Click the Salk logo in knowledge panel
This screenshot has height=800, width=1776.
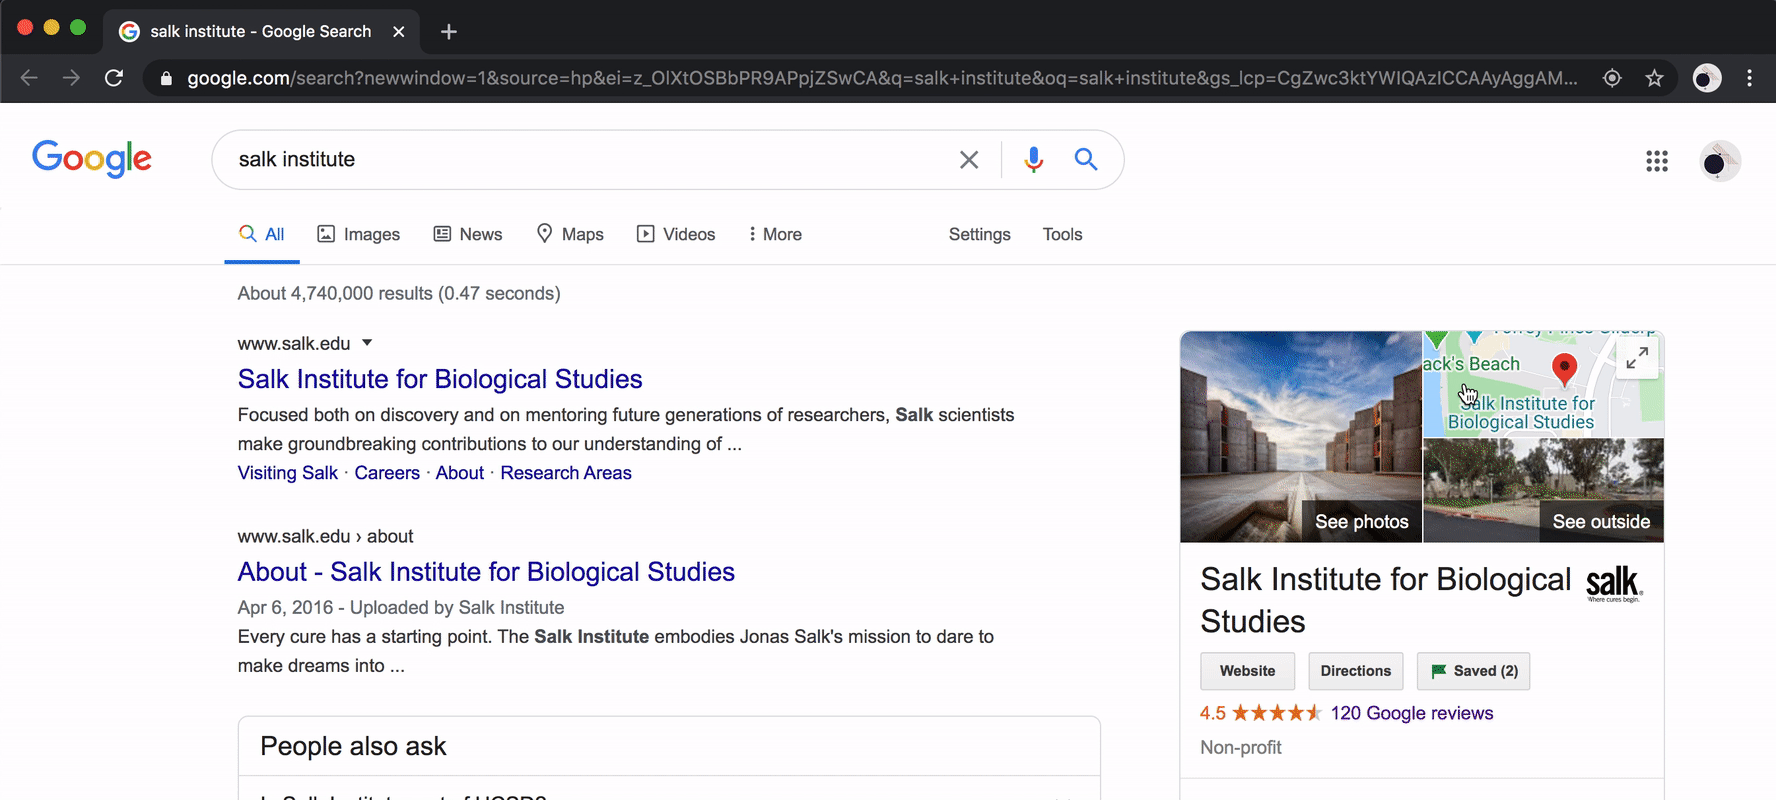1614,584
